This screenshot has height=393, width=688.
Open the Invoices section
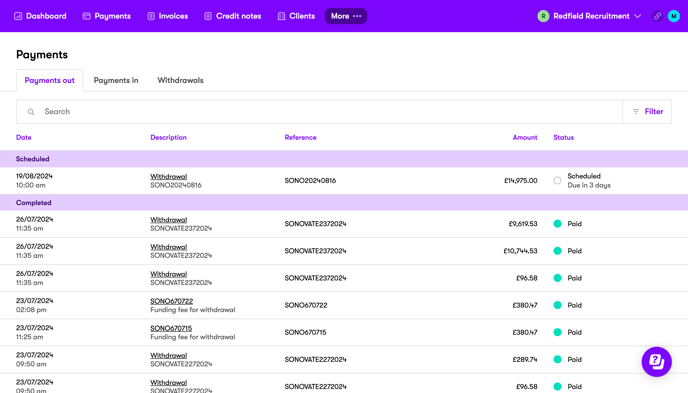coord(168,16)
